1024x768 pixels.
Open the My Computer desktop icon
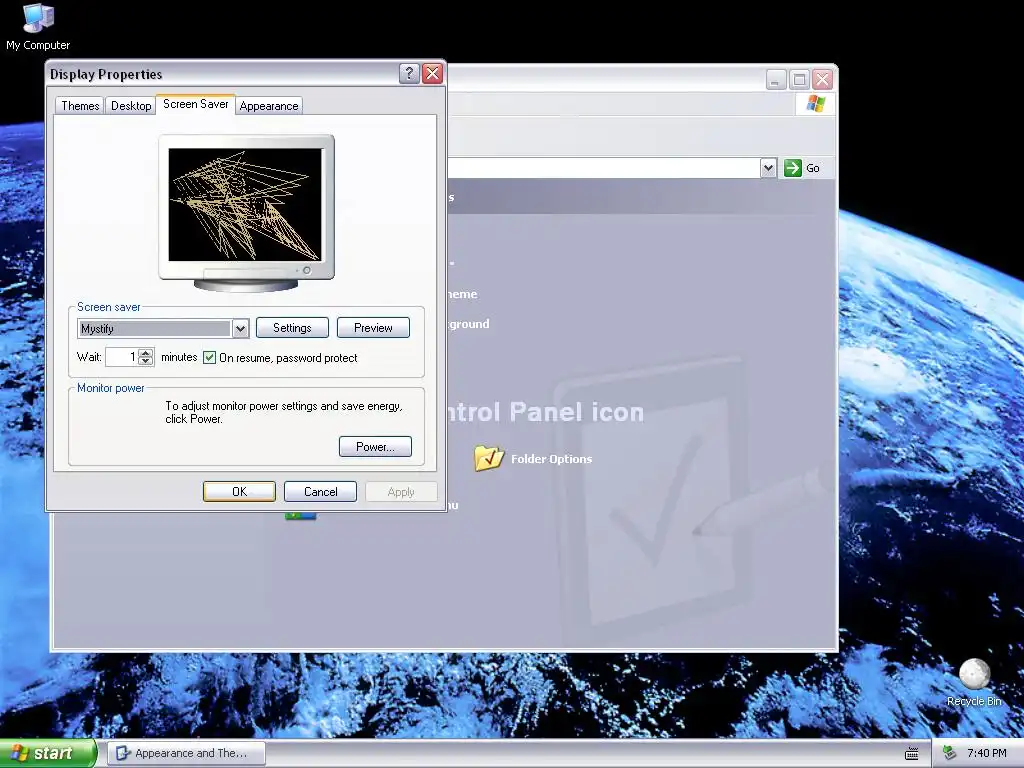[38, 26]
